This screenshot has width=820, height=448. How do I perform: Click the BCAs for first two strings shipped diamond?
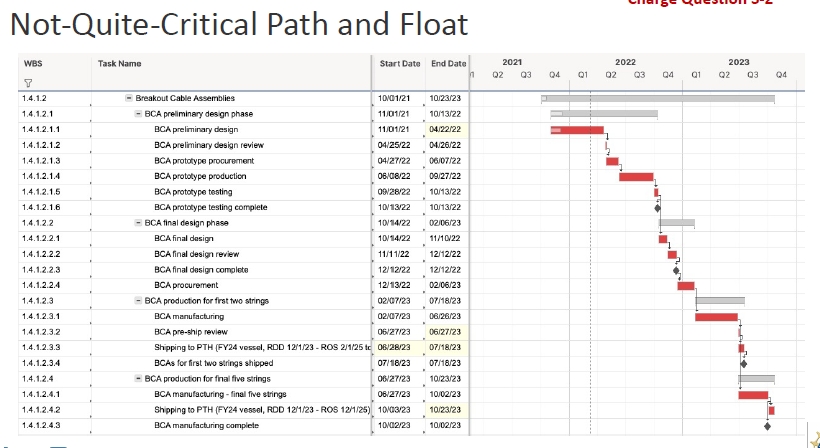pyautogui.click(x=743, y=364)
